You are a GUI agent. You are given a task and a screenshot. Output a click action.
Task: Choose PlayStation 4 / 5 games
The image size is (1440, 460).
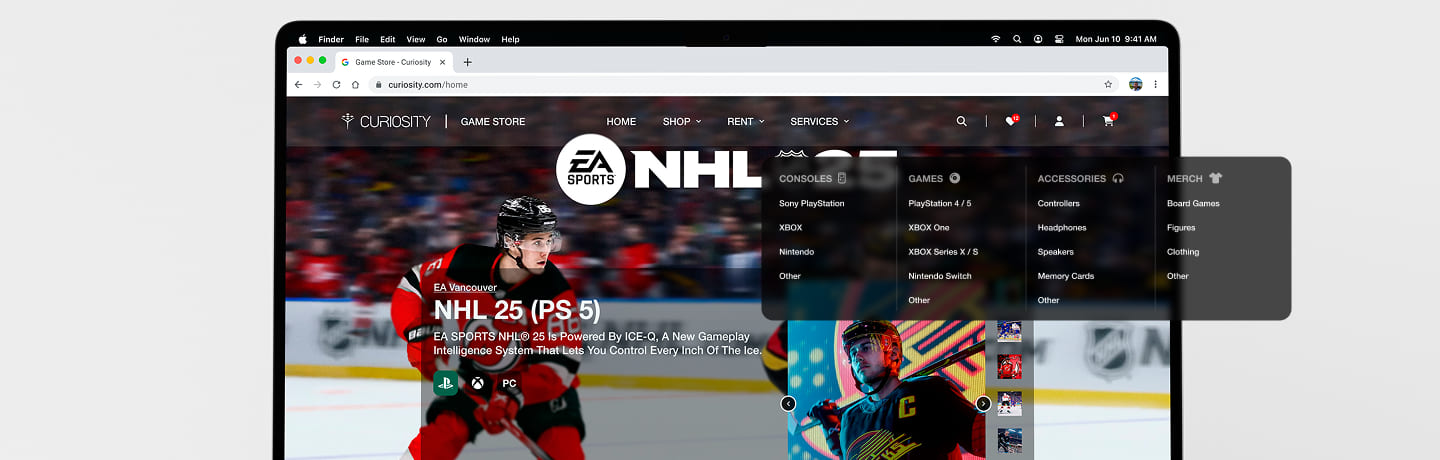coord(939,203)
